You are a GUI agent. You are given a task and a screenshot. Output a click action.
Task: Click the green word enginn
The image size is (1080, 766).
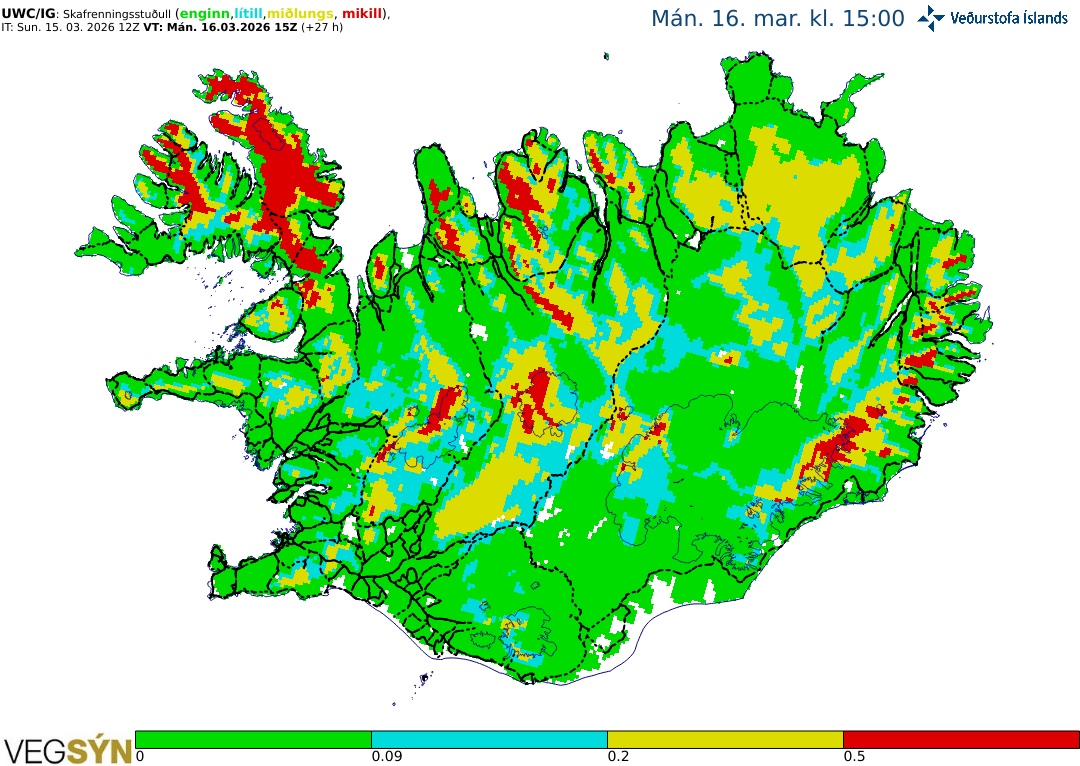tap(205, 14)
